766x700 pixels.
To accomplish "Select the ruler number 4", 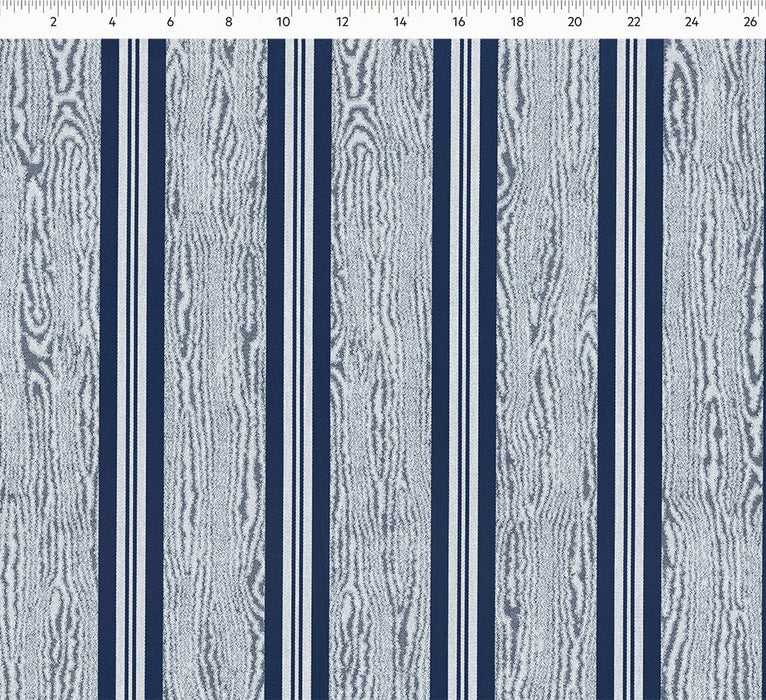I will (112, 22).
